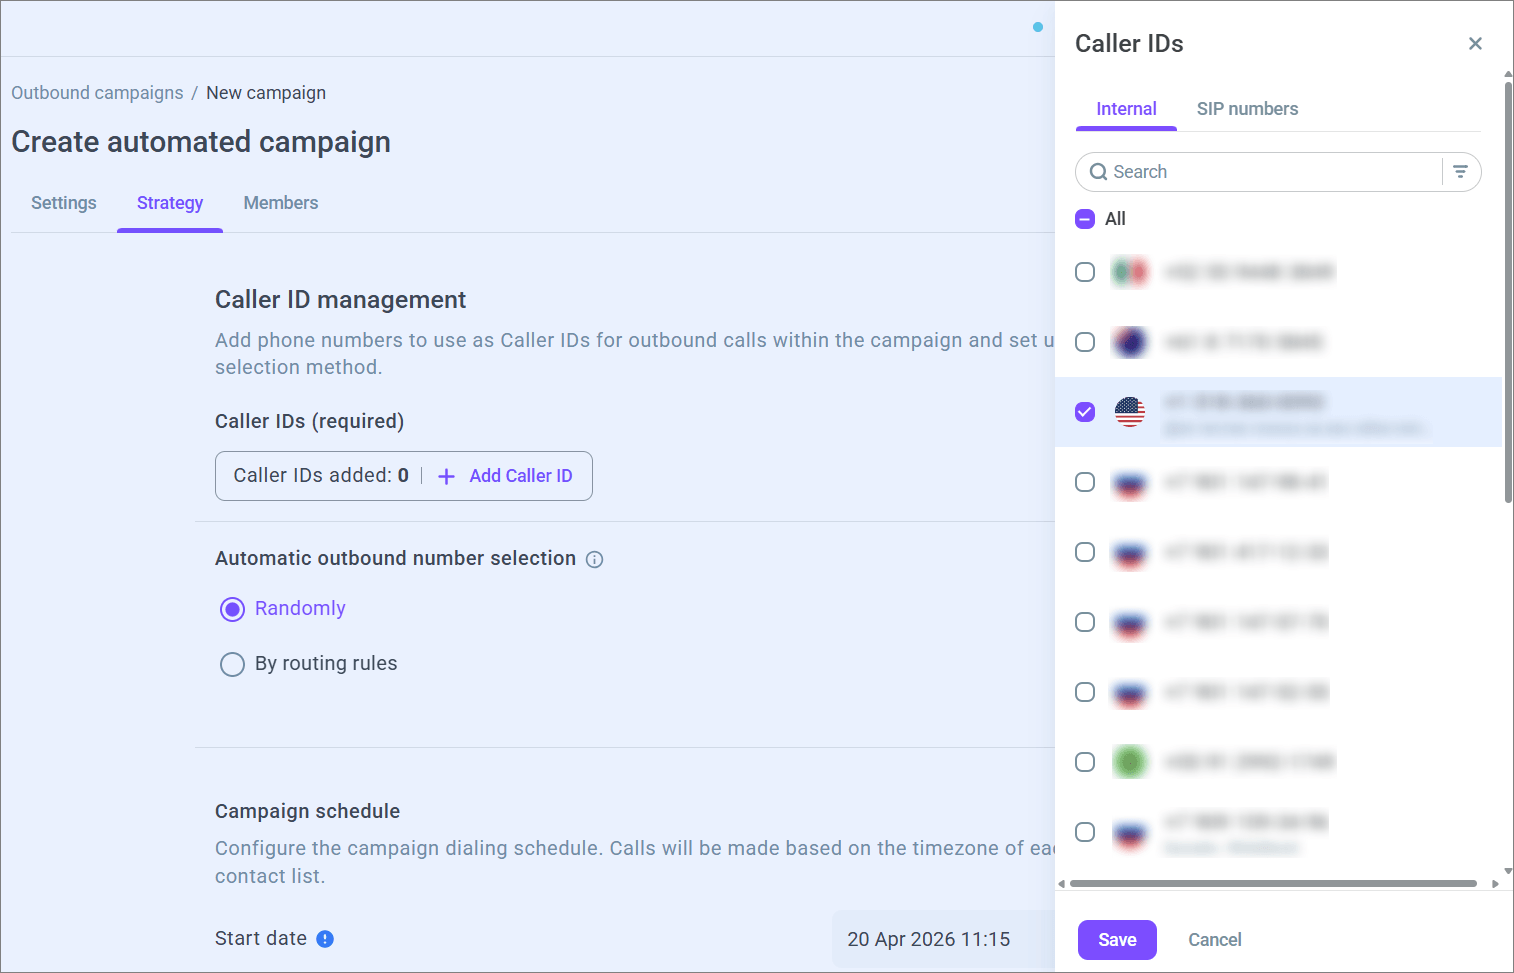Uncheck the US flag number checkbox
1514x973 pixels.
[1085, 412]
